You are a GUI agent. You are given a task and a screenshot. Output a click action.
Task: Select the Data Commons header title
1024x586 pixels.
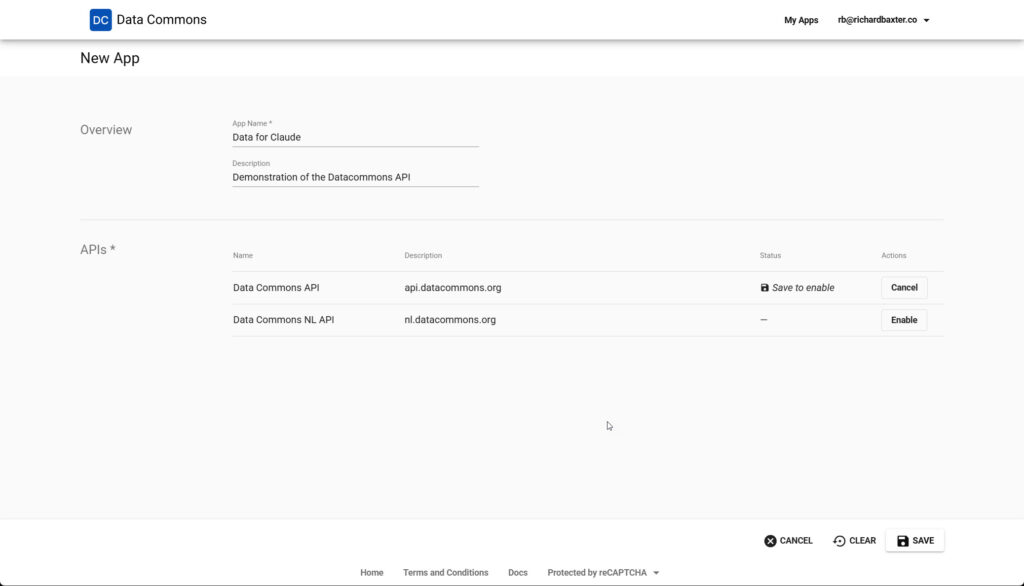[x=160, y=19]
